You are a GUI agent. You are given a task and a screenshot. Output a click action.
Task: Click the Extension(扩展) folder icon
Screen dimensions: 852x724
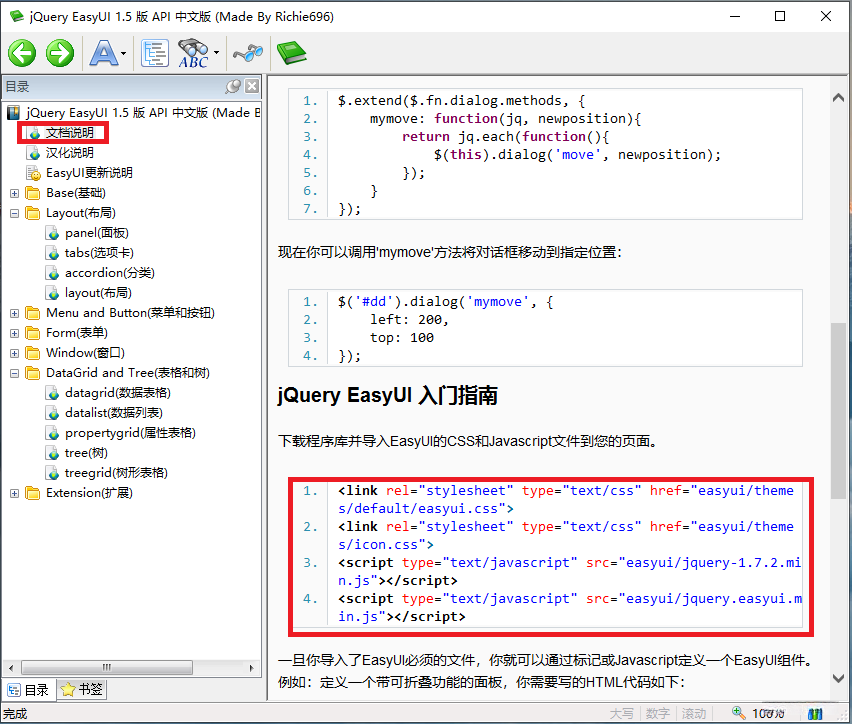tap(33, 494)
